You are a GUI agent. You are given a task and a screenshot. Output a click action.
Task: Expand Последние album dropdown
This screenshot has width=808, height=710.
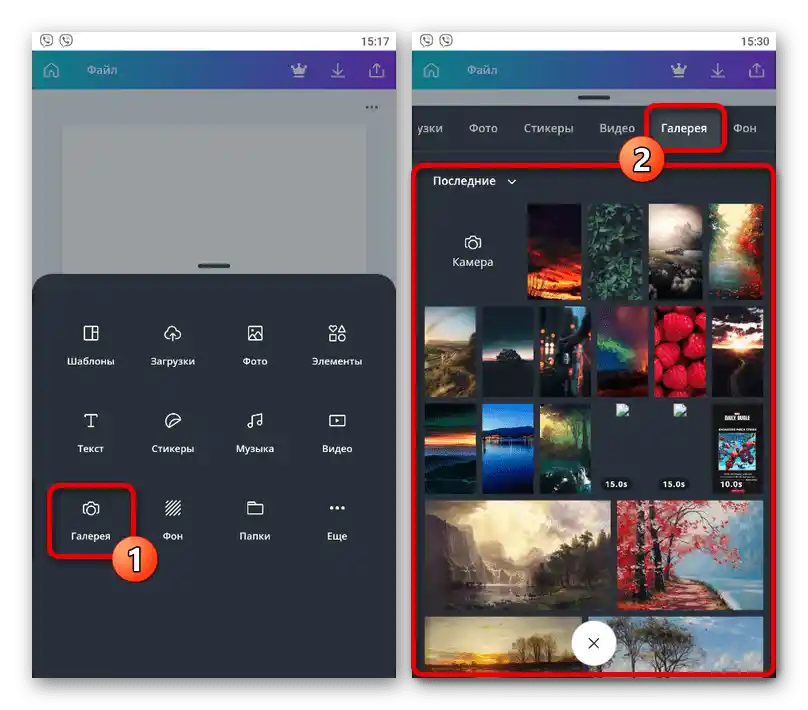[x=475, y=181]
